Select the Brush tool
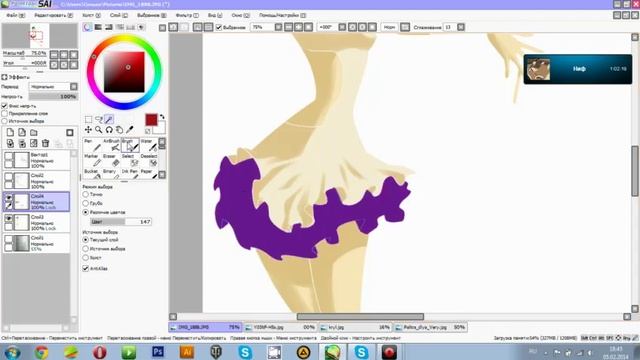This screenshot has width=640, height=360. (130, 145)
